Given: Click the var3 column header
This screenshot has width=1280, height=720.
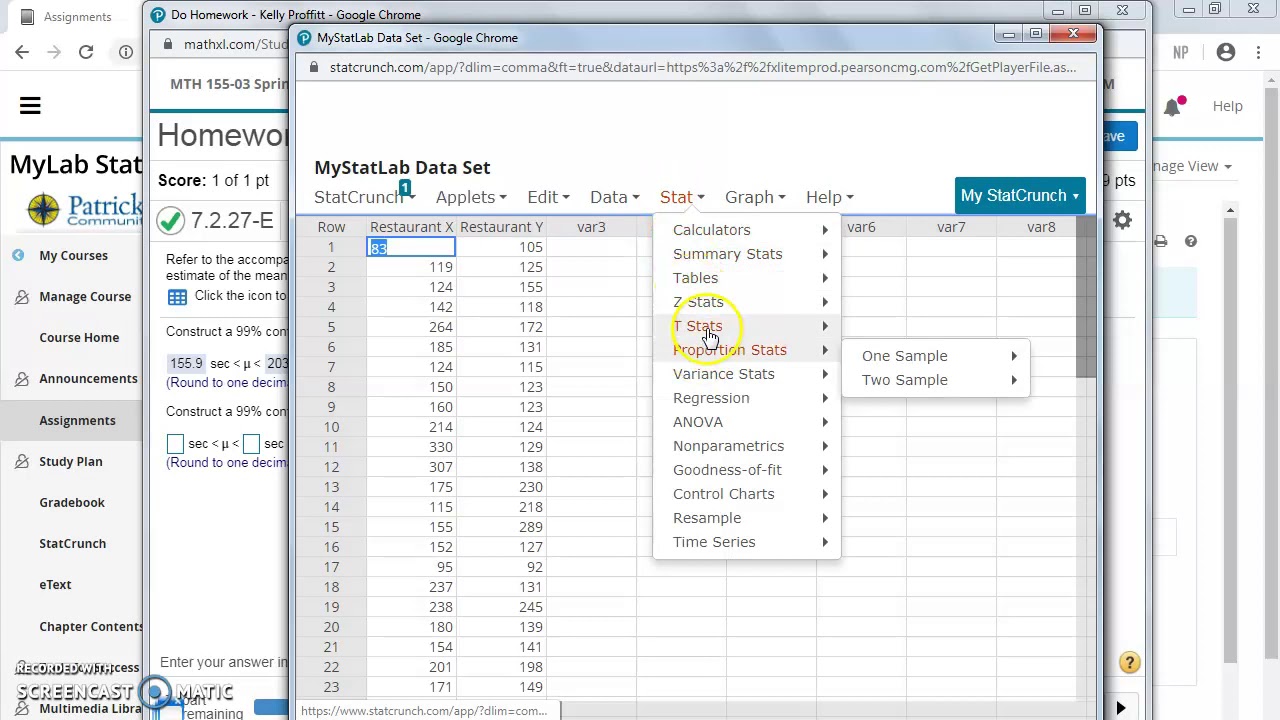Looking at the screenshot, I should 591,228.
